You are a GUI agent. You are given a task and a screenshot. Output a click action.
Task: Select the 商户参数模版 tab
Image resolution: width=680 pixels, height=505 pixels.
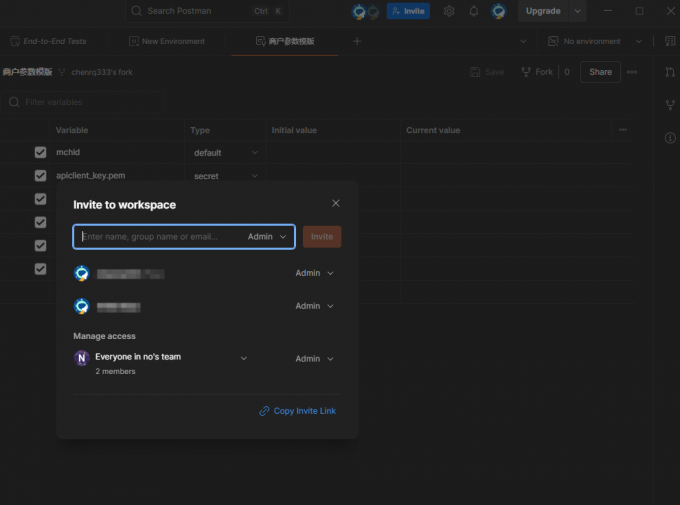(284, 41)
